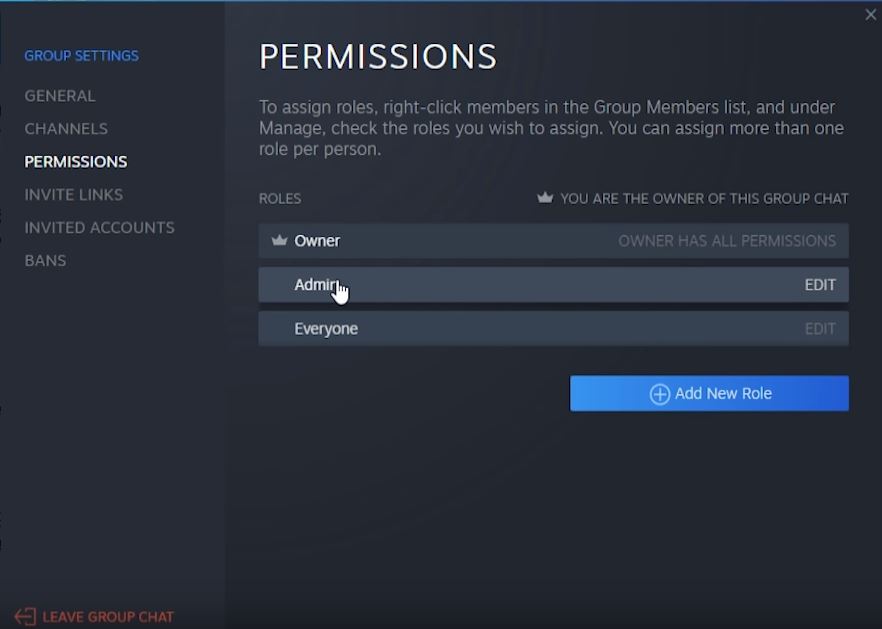This screenshot has width=882, height=629.
Task: Show the Bans section
Action: pyautogui.click(x=45, y=261)
